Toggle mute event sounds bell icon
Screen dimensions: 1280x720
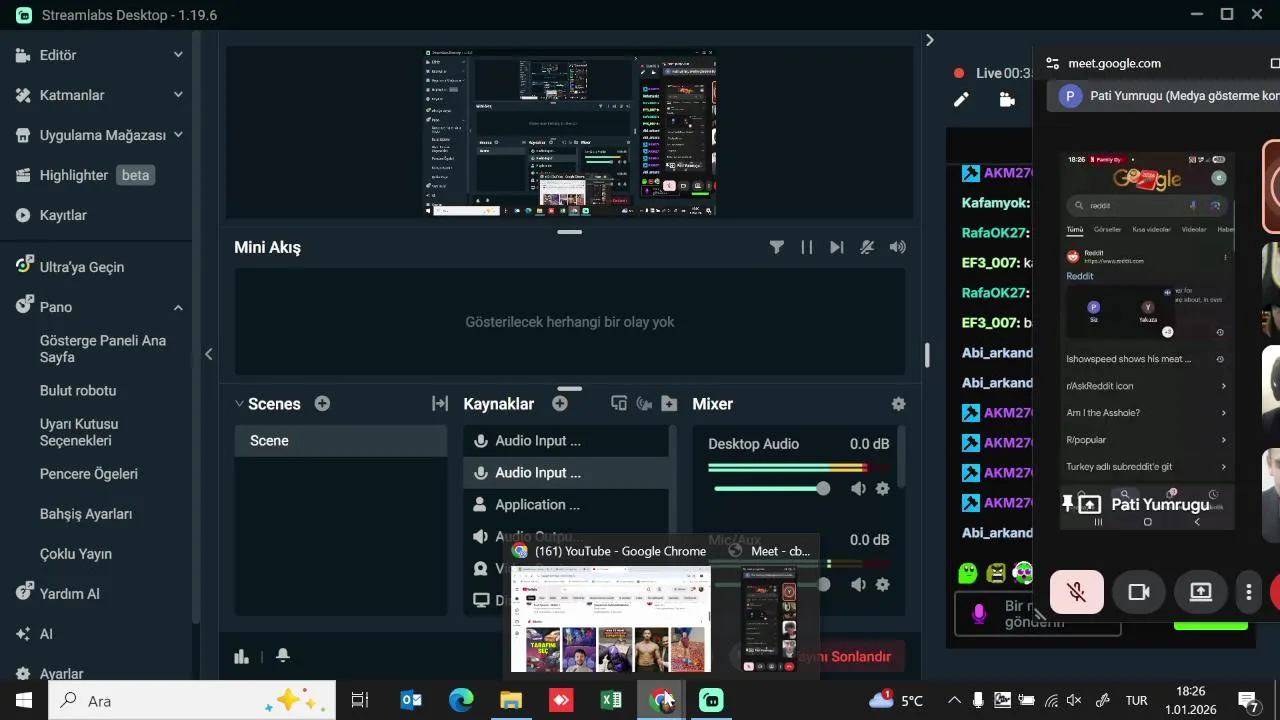tap(868, 247)
